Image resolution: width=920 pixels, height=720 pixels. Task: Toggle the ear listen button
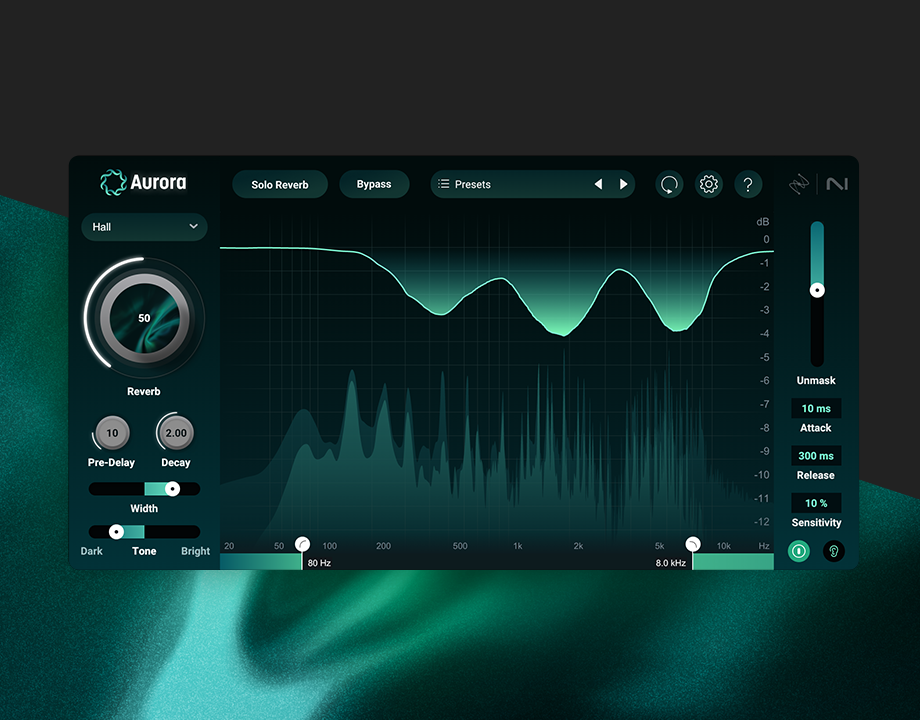point(833,550)
